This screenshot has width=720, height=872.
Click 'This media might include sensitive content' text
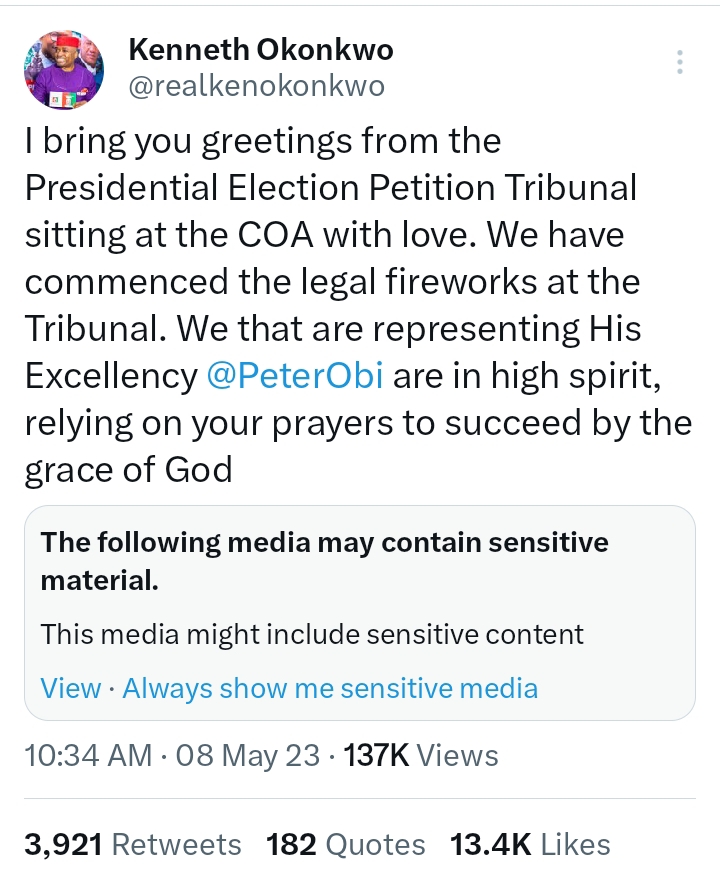pyautogui.click(x=312, y=634)
